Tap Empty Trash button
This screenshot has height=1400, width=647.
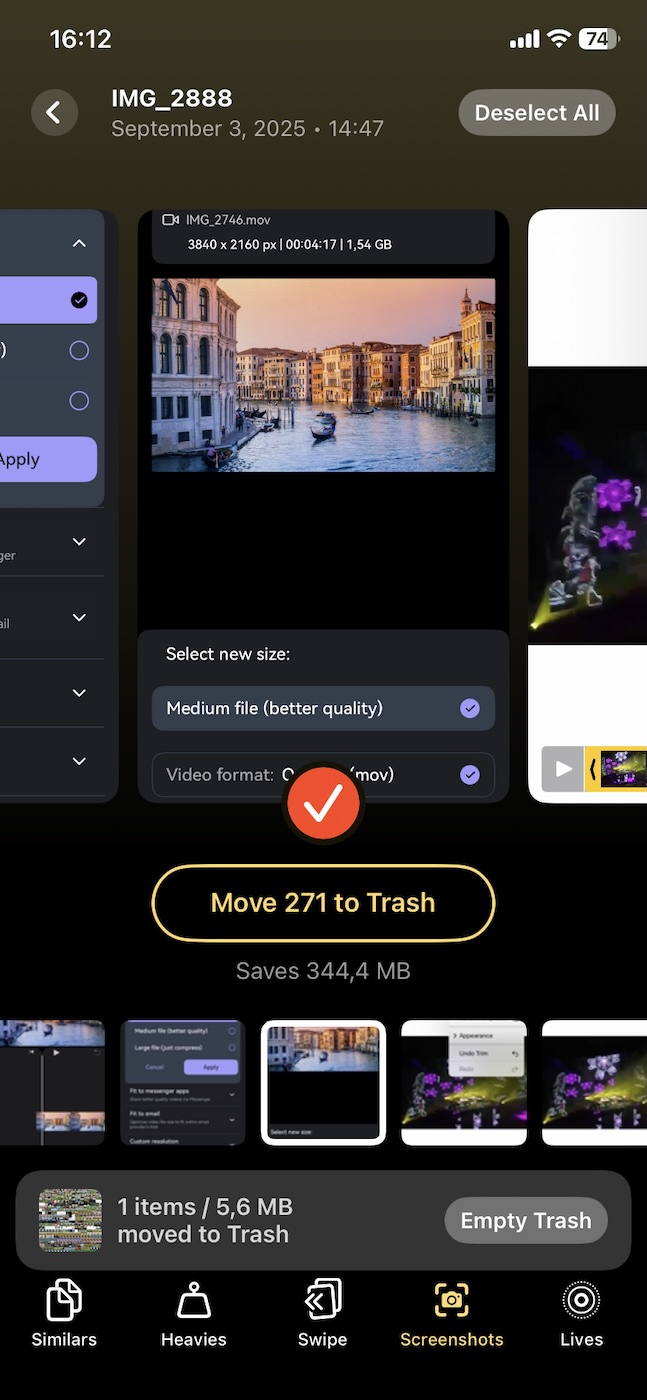point(526,1221)
